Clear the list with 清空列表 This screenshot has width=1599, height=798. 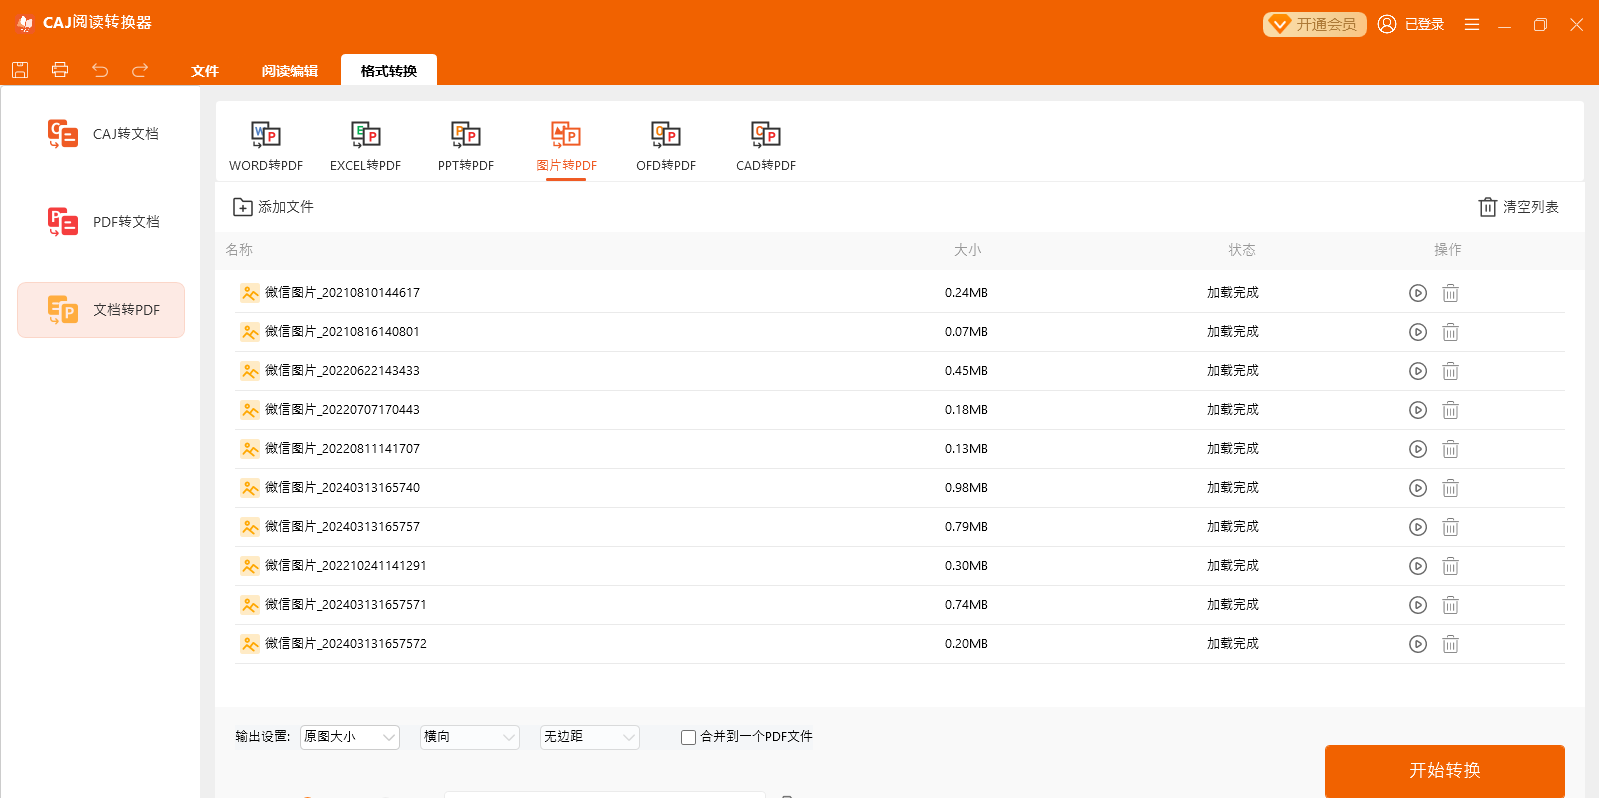click(x=1518, y=207)
